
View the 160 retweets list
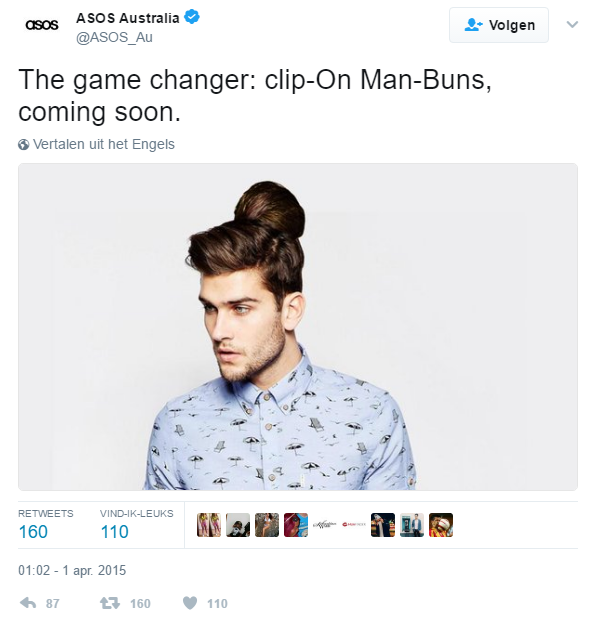tap(46, 525)
